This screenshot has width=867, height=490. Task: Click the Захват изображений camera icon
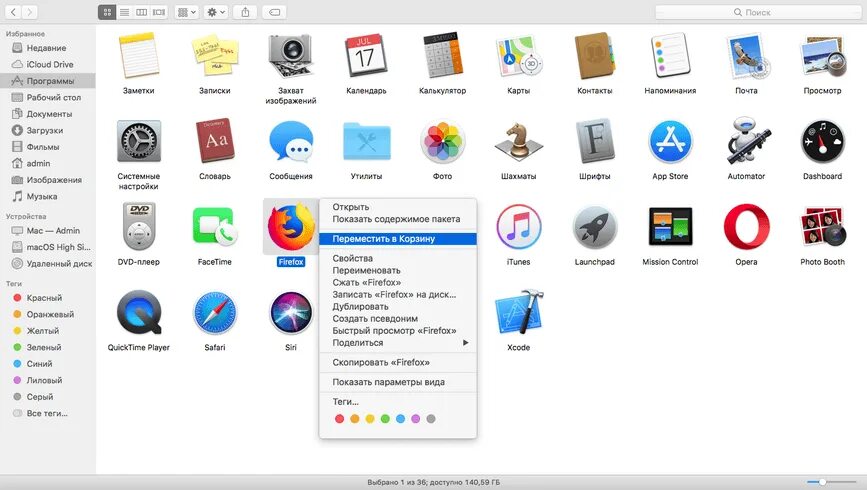pyautogui.click(x=291, y=55)
